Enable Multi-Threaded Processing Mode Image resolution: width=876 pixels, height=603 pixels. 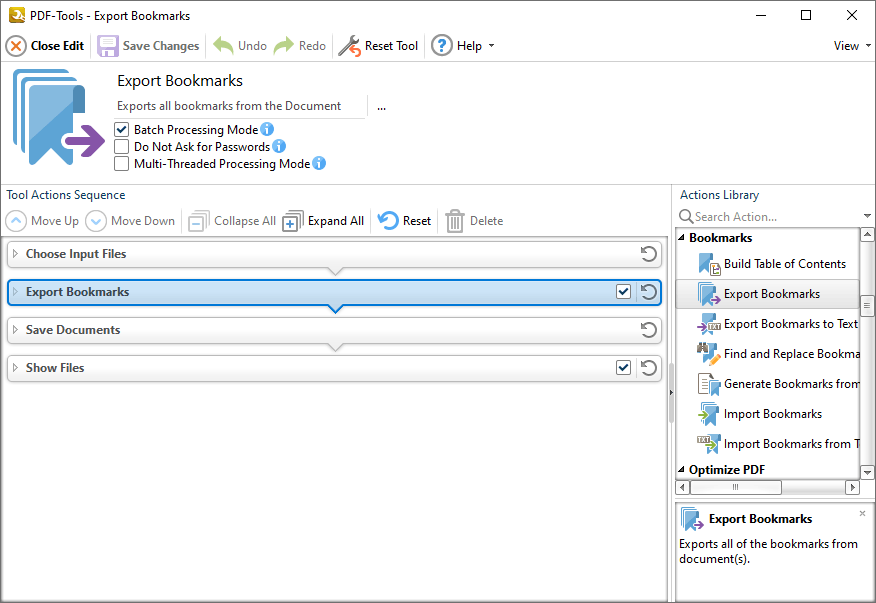pyautogui.click(x=121, y=164)
